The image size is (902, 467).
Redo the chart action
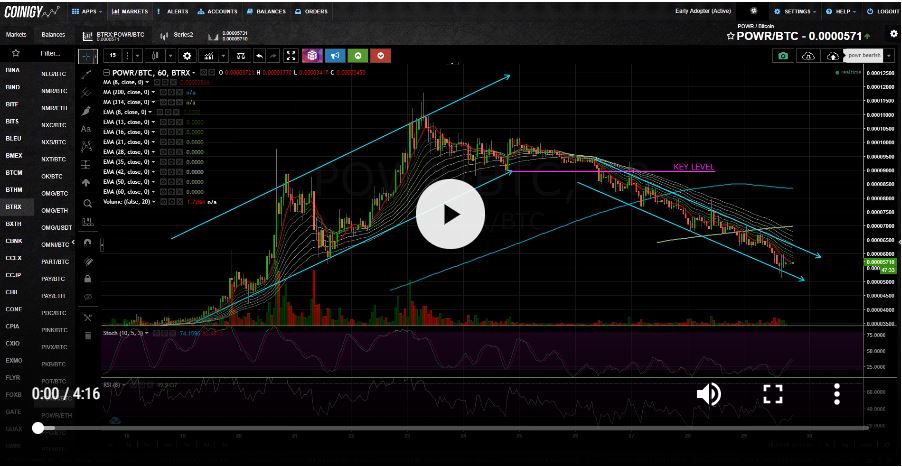(273, 56)
